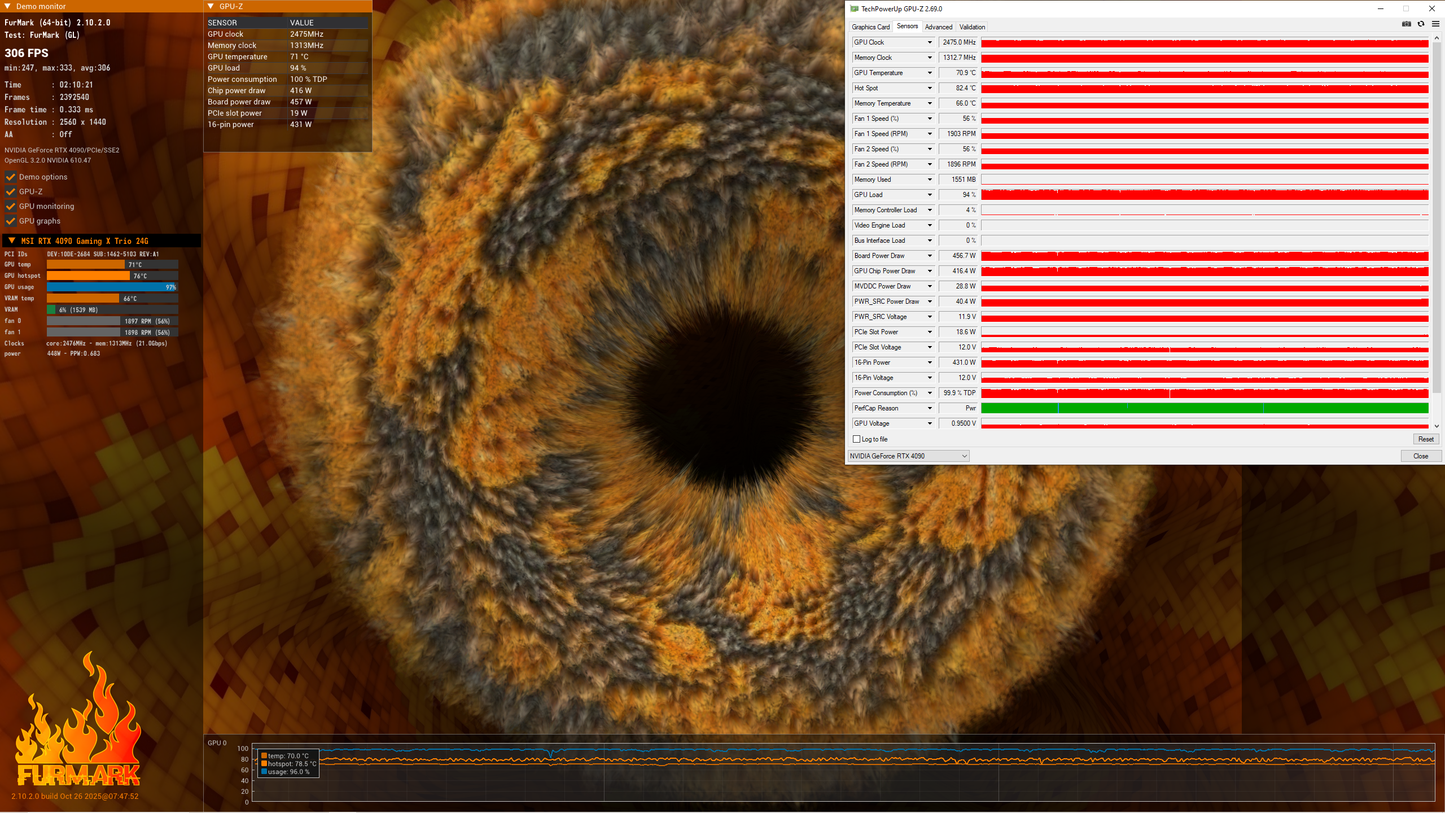Open the 16-Pin Voltage dropdown
1445x813 pixels.
tap(930, 378)
